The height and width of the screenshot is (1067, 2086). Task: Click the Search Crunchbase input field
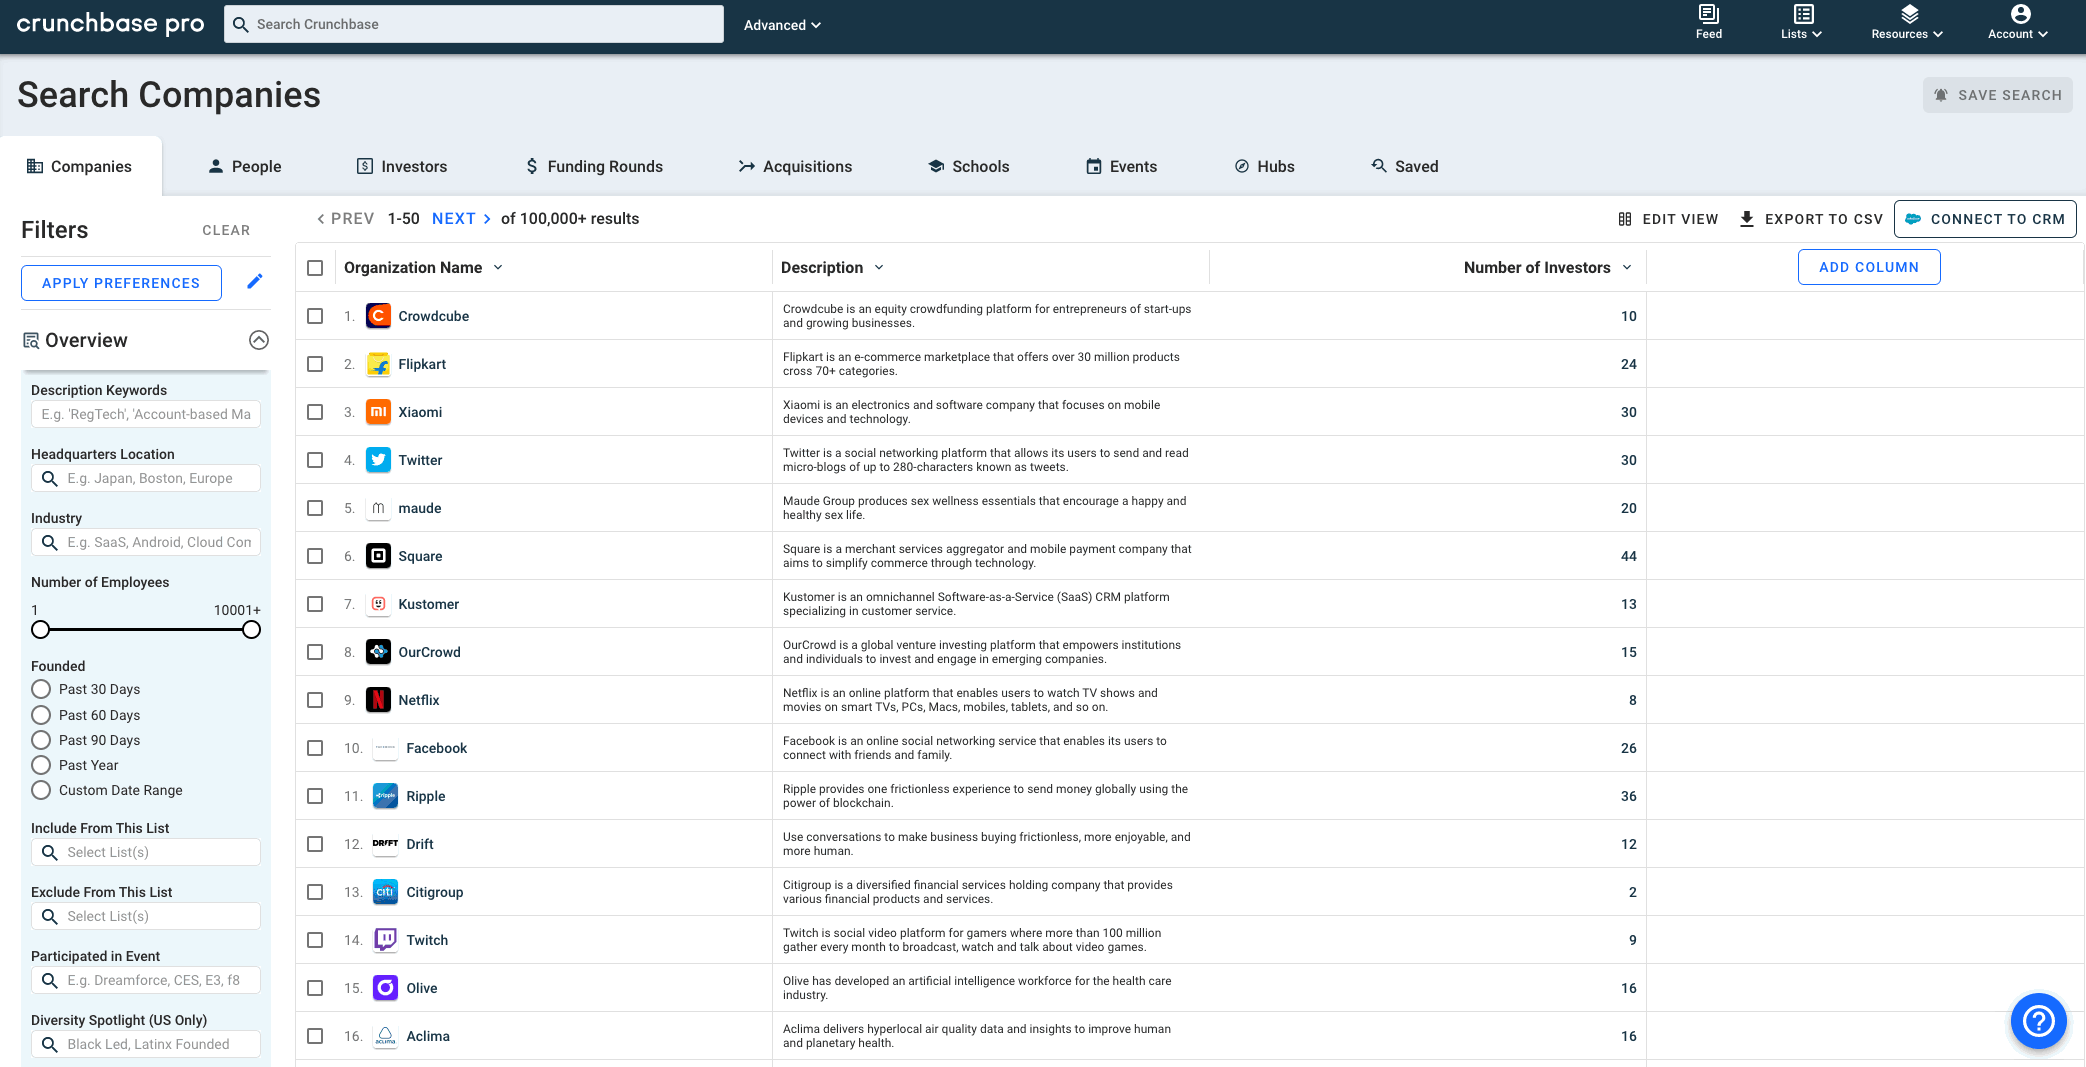(x=474, y=24)
